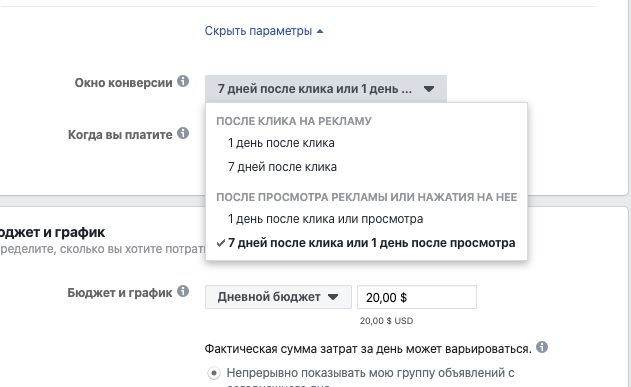Image resolution: width=631 pixels, height=387 pixels.
Task: Click info icon after Фактическая сумма затрат text
Action: tap(542, 347)
